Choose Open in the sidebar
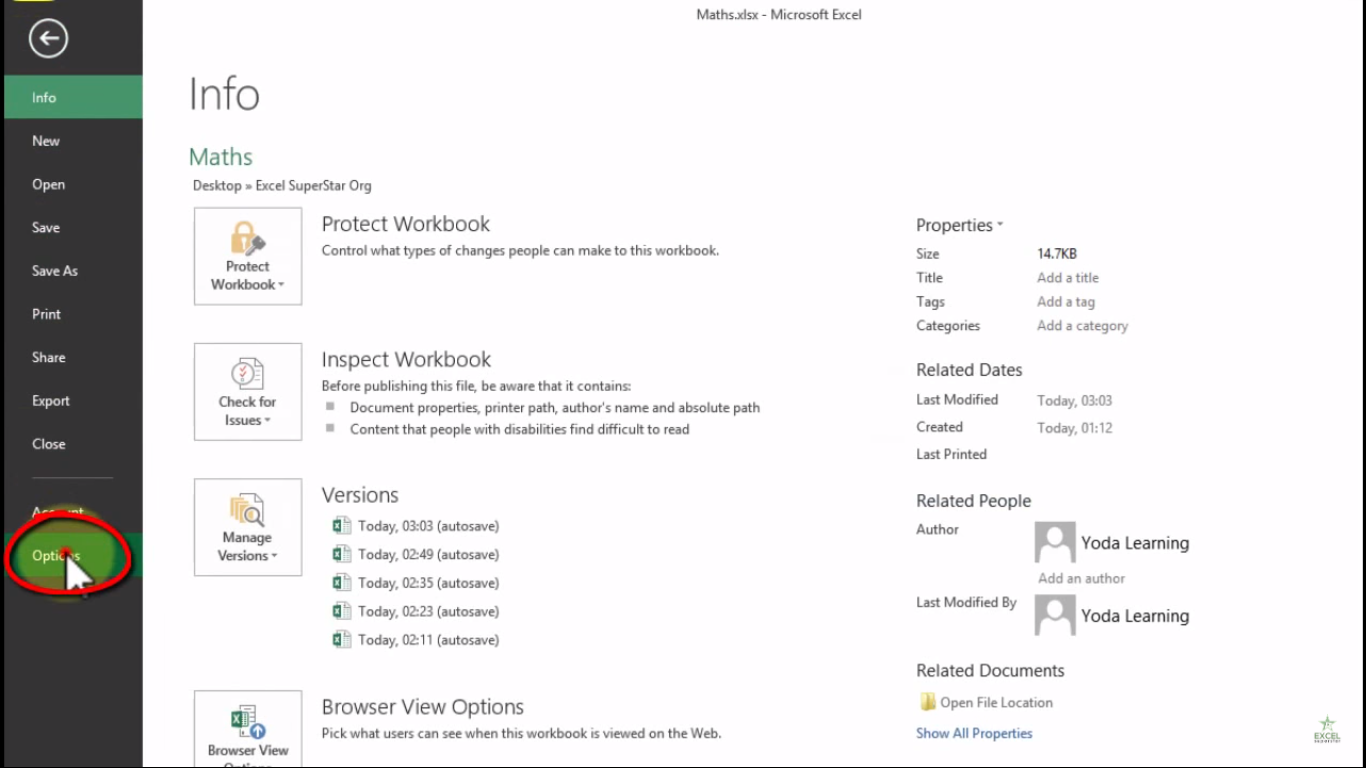The width and height of the screenshot is (1366, 768). click(72, 184)
